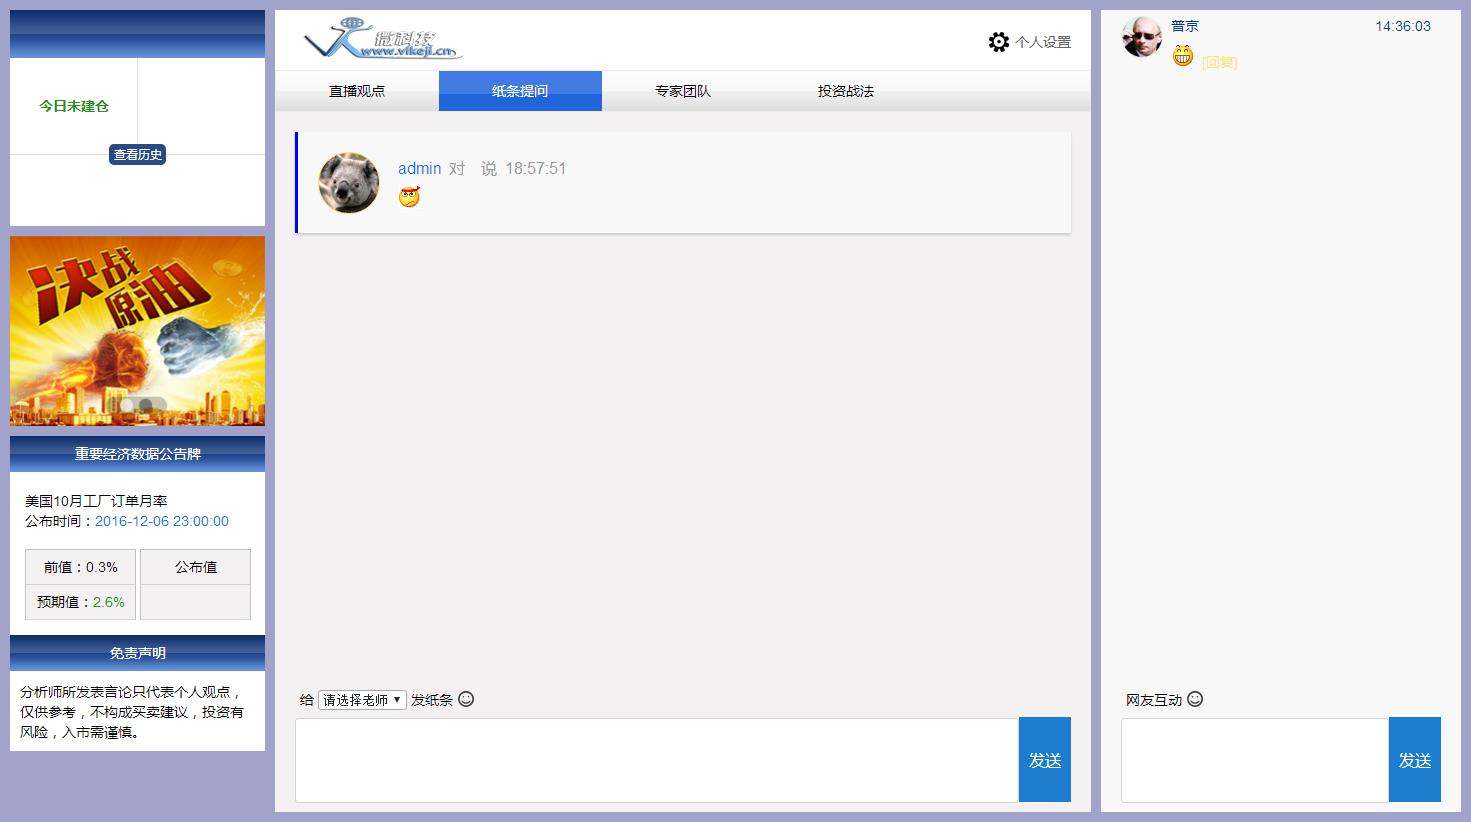This screenshot has width=1471, height=822.
Task: Click the 免责声明 header
Action: click(x=138, y=653)
